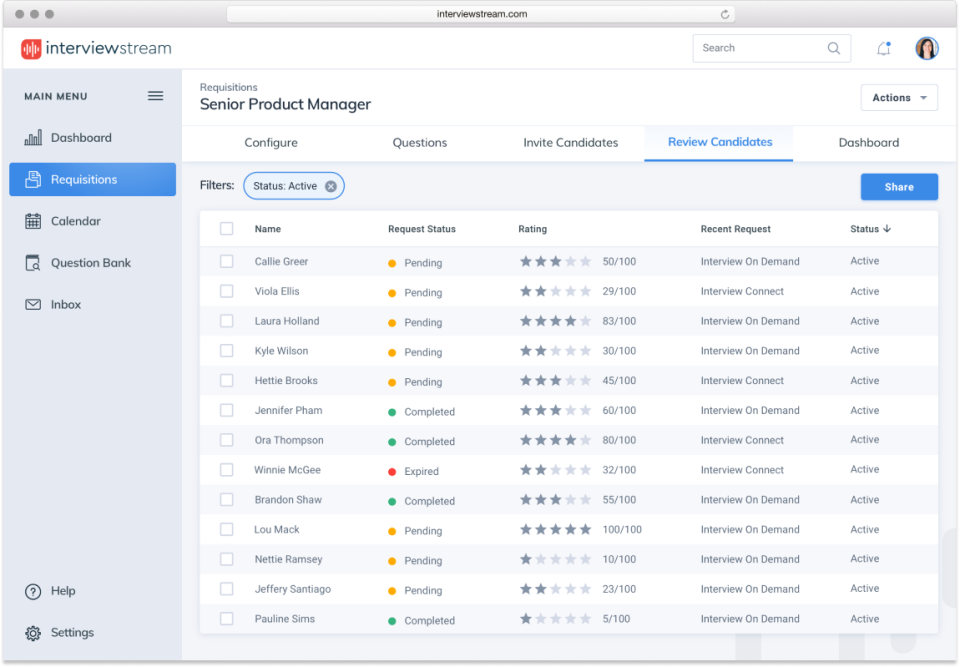Viewport: 960px width, 667px height.
Task: Check the checkbox beside Winnie McGee
Action: click(x=226, y=470)
